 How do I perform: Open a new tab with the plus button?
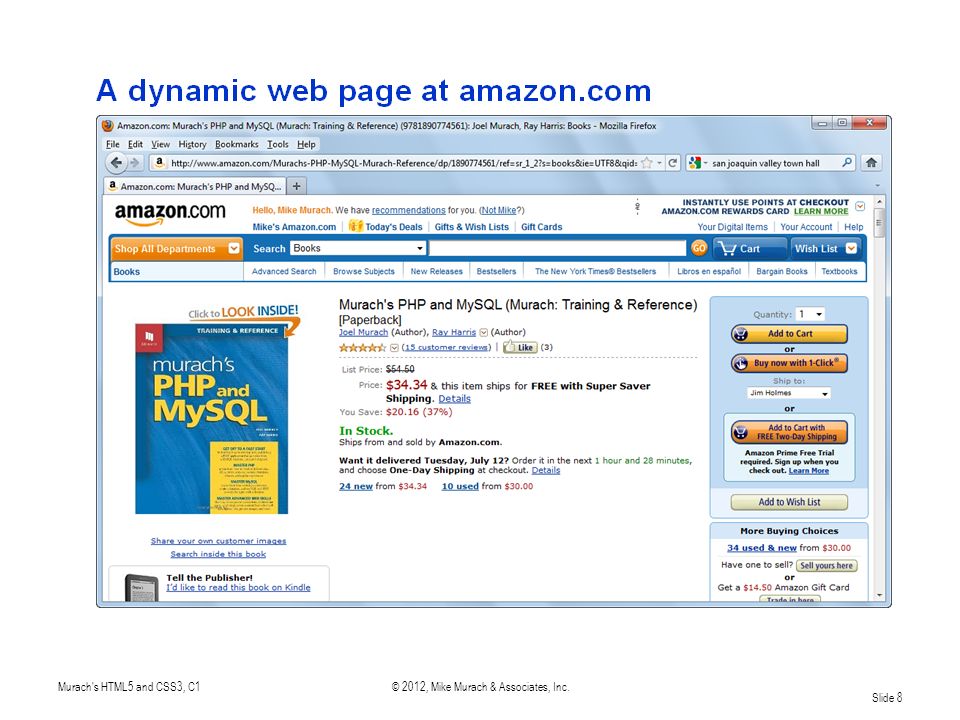click(x=296, y=186)
